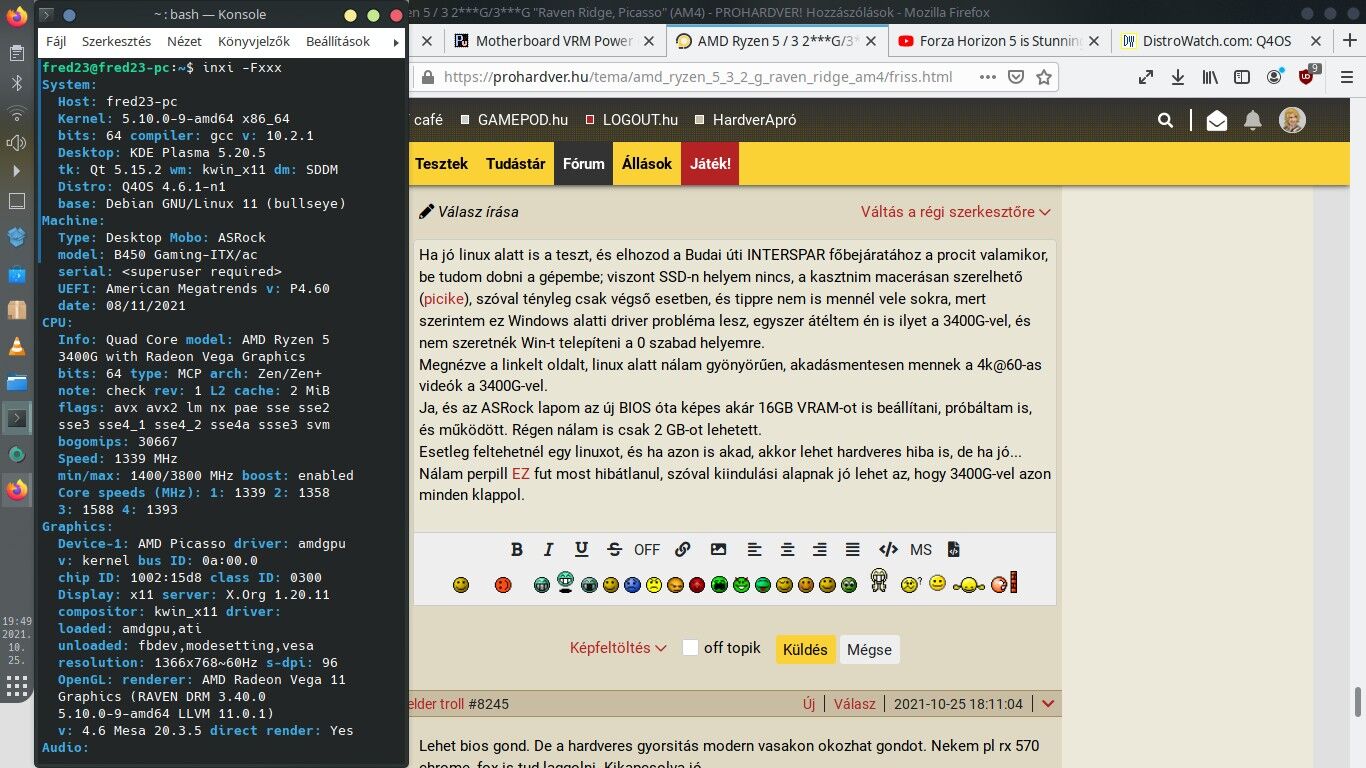
Task: Align reply text to the left
Action: [754, 549]
